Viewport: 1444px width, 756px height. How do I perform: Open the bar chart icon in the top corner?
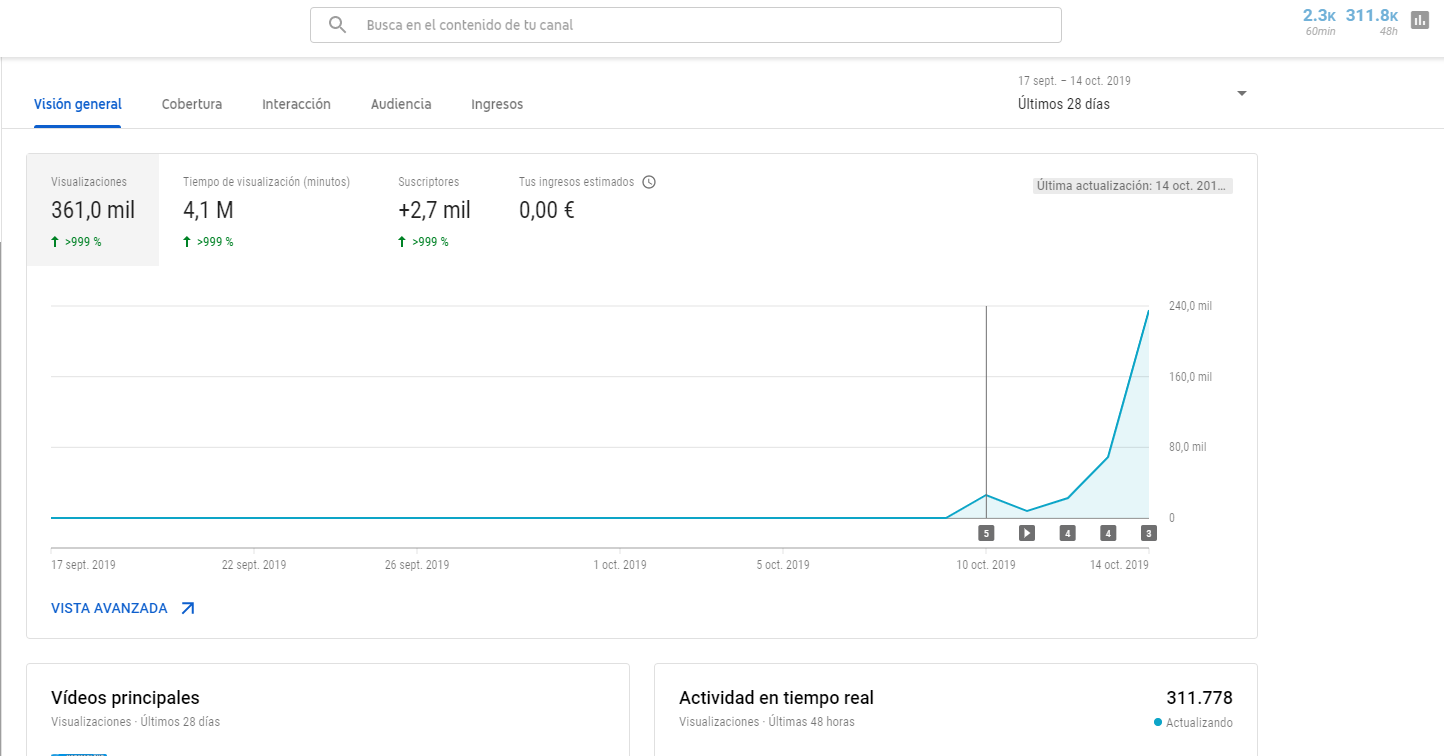(1419, 20)
